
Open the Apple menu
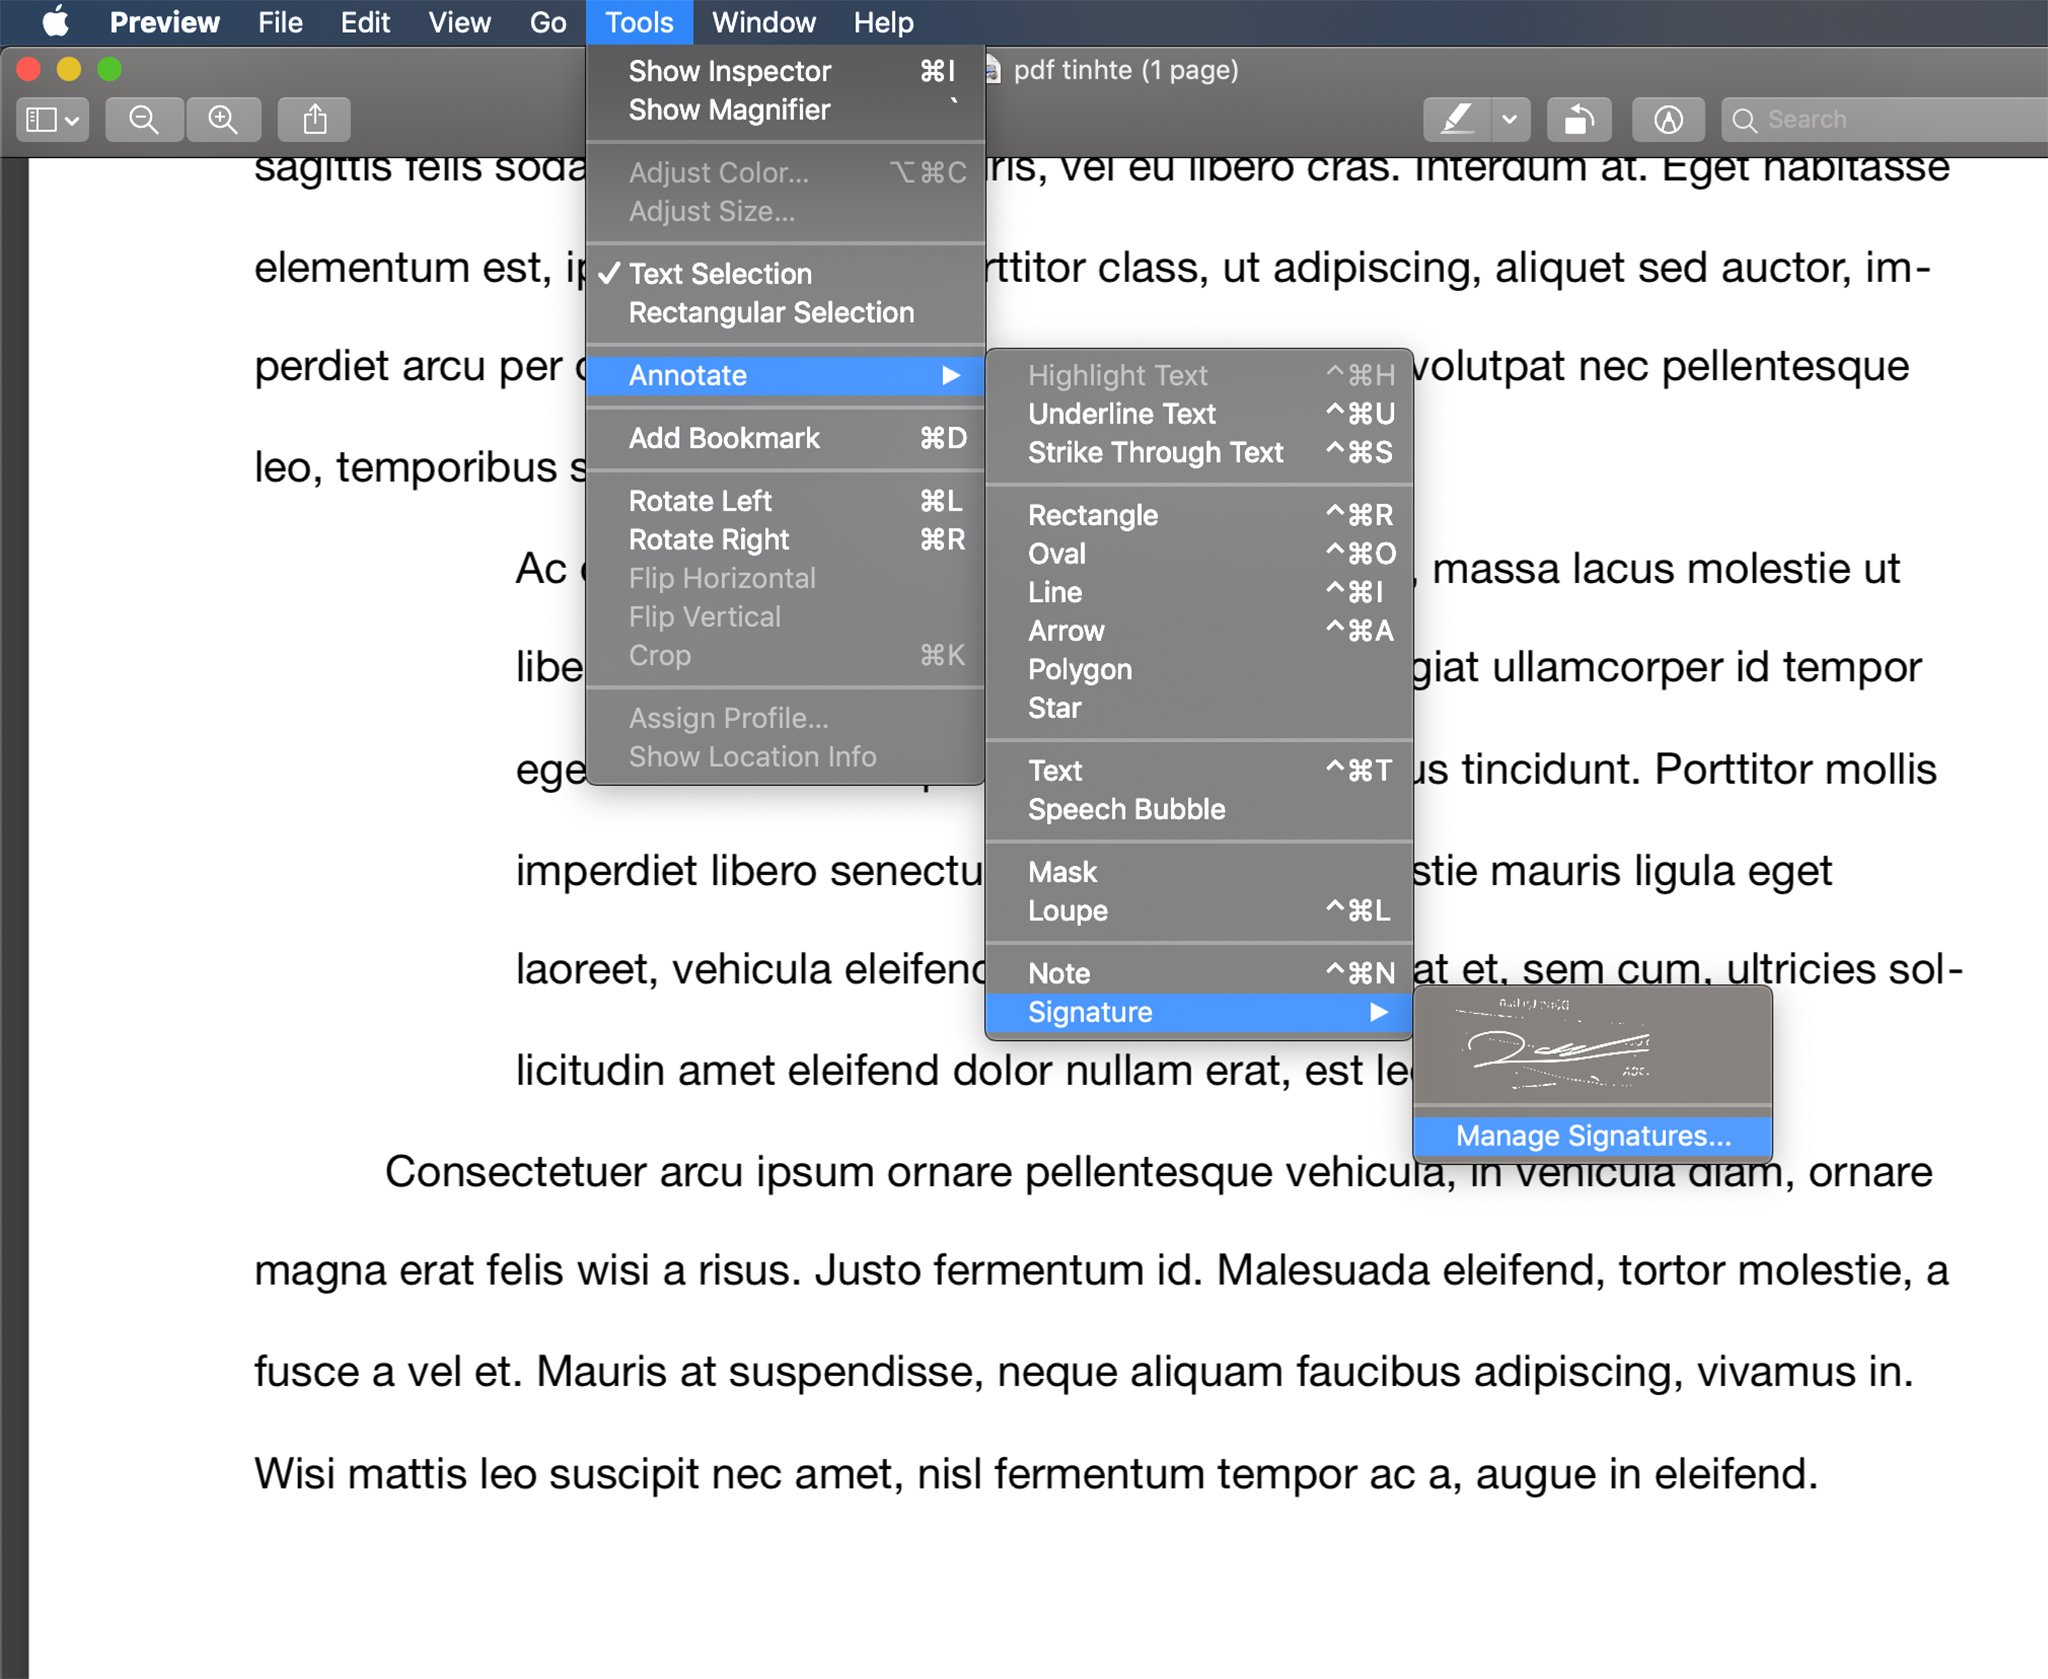click(x=55, y=21)
